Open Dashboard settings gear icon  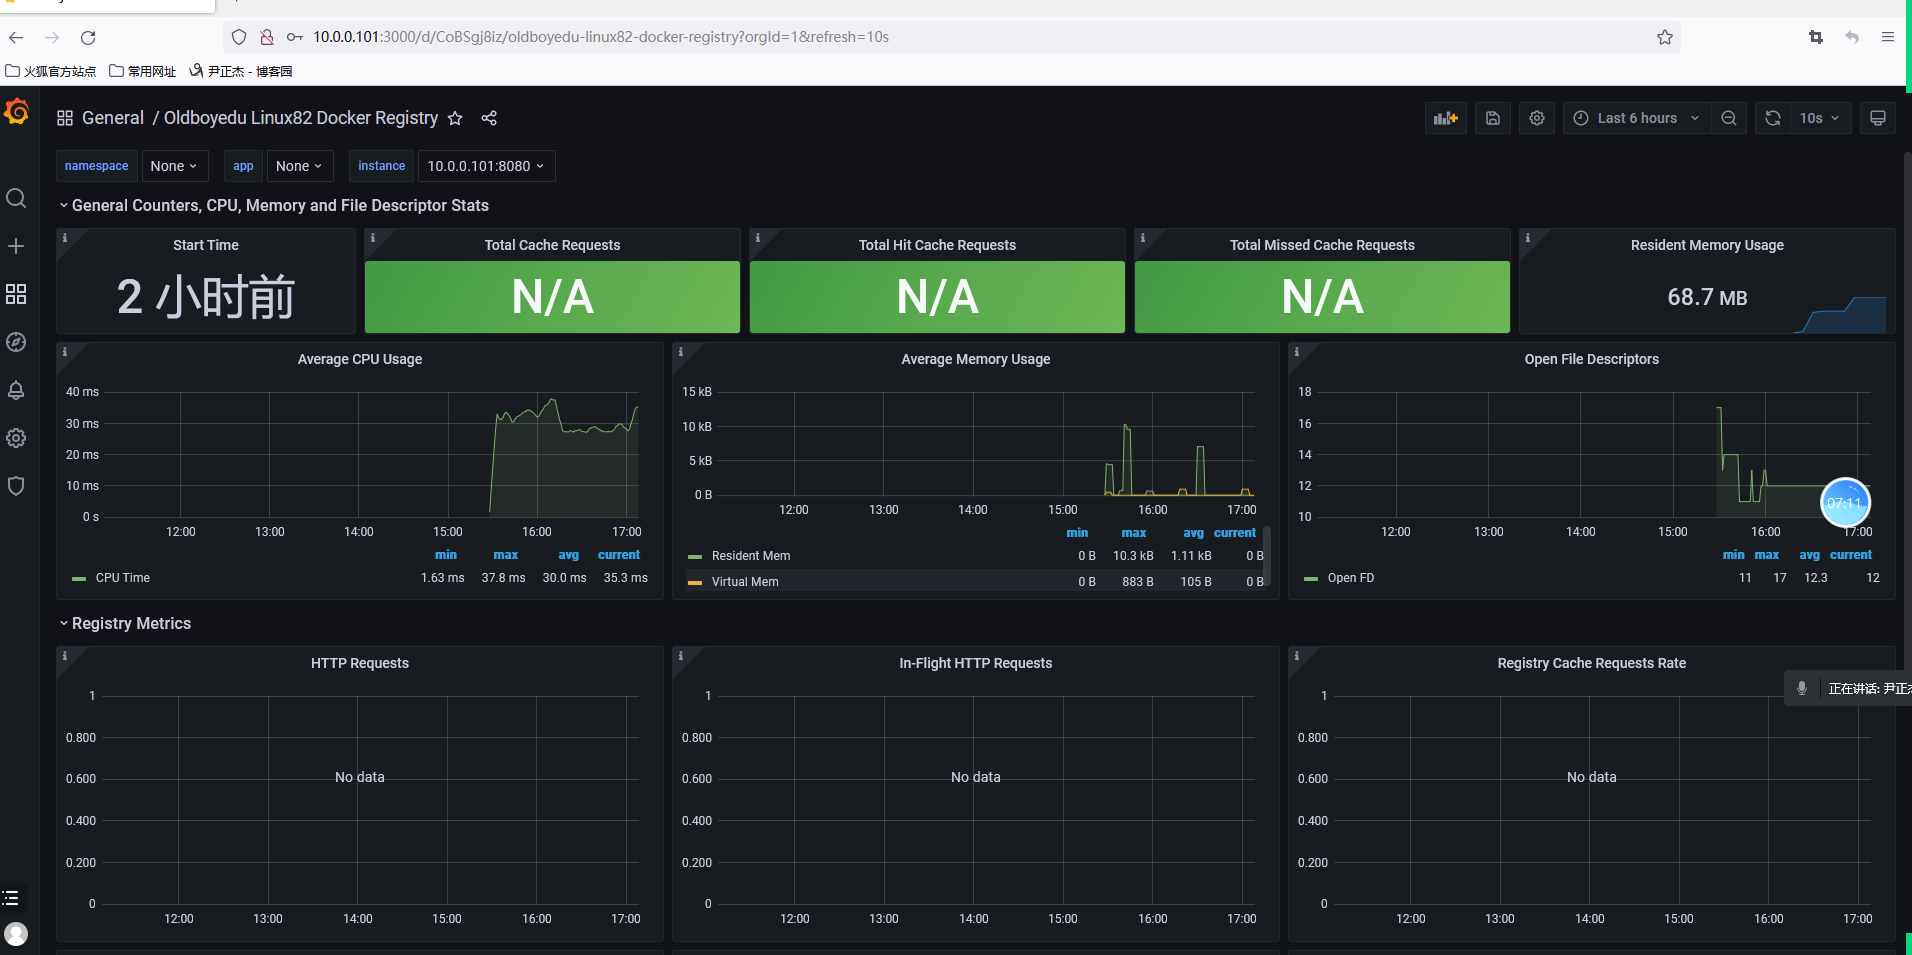pos(1537,118)
